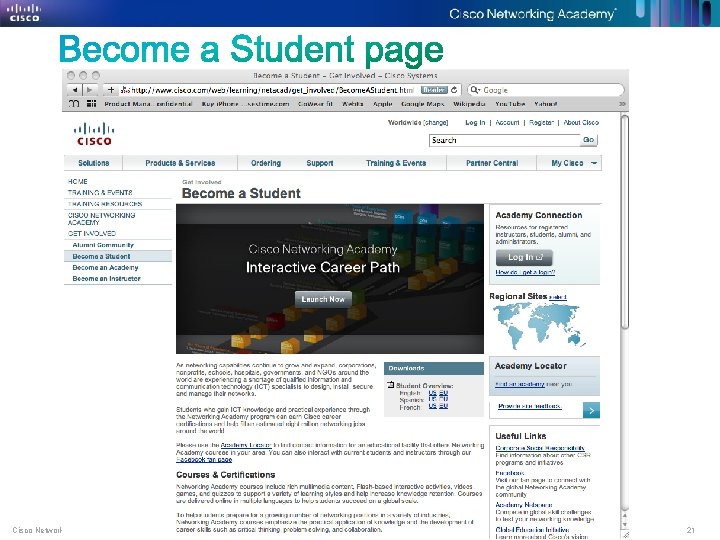The image size is (720, 540).
Task: Click the blue feedback arrow button
Action: 591,410
